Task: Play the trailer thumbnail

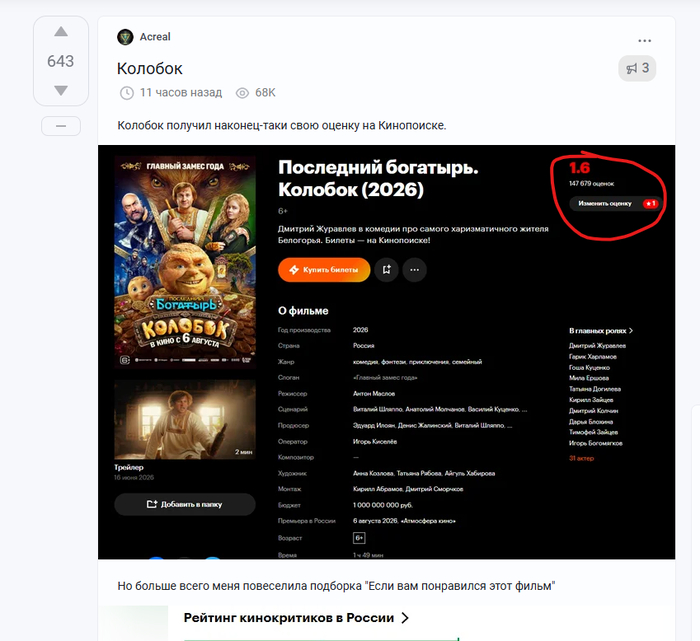Action: pos(185,420)
